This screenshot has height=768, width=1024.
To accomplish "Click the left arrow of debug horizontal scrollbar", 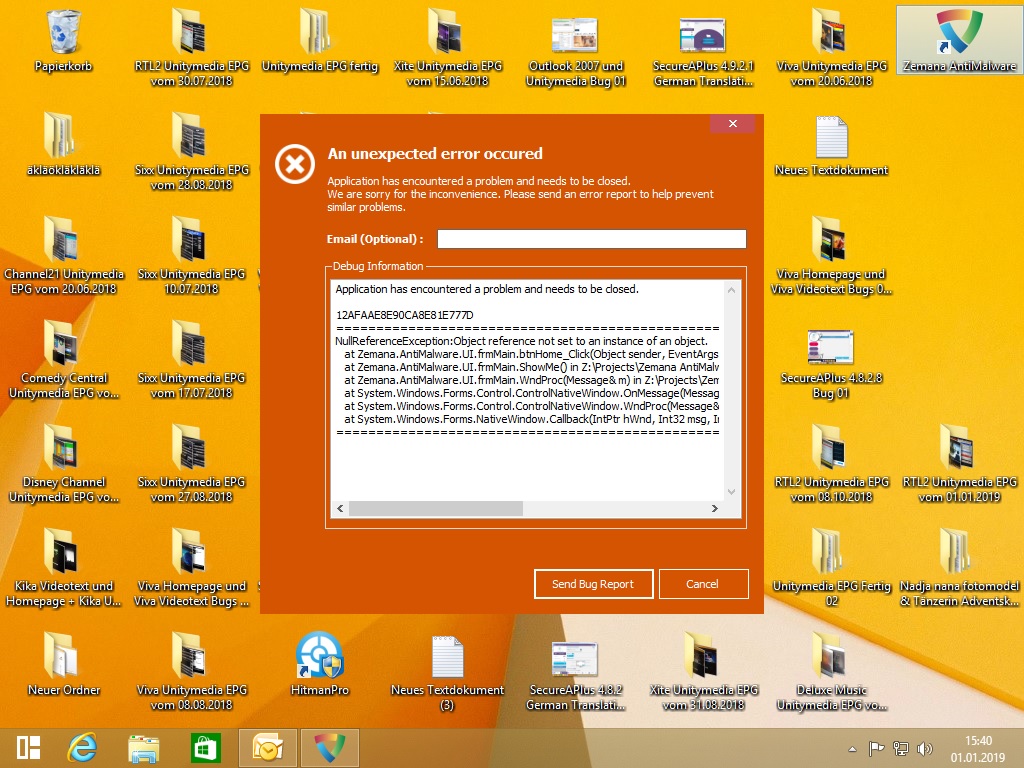I will (x=340, y=508).
